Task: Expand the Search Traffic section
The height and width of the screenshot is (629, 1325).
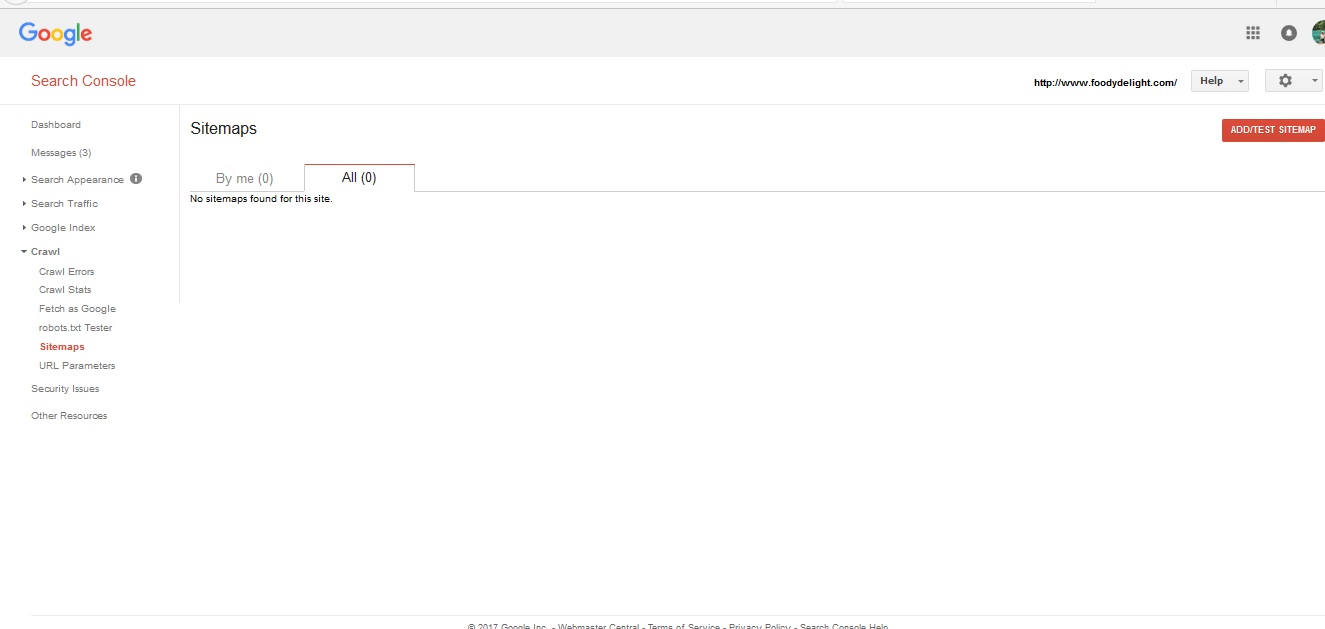Action: [64, 204]
